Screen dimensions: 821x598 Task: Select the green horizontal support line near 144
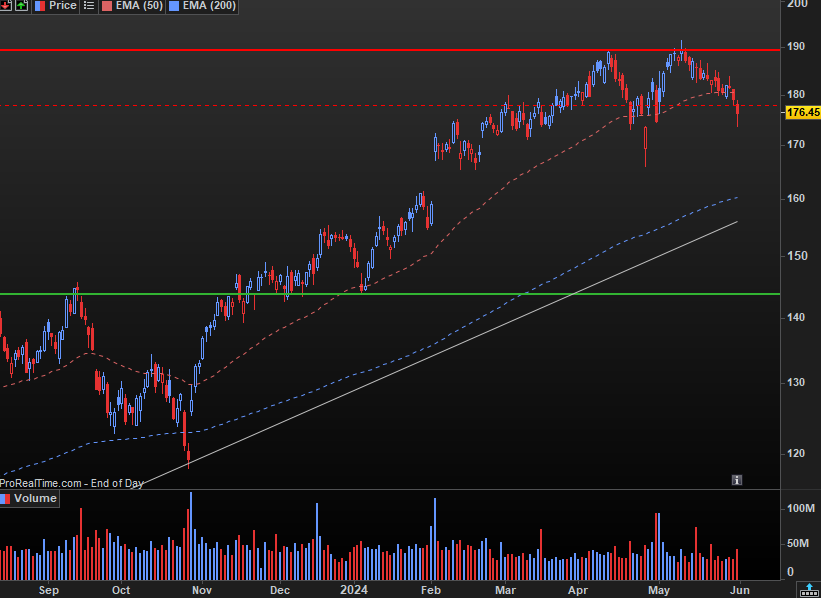(x=390, y=294)
